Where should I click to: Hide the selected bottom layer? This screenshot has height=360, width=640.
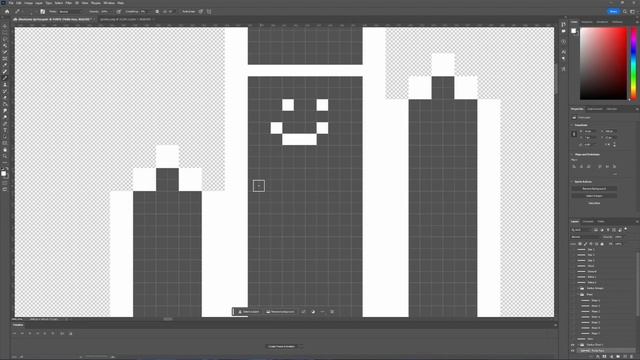[x=573, y=351]
